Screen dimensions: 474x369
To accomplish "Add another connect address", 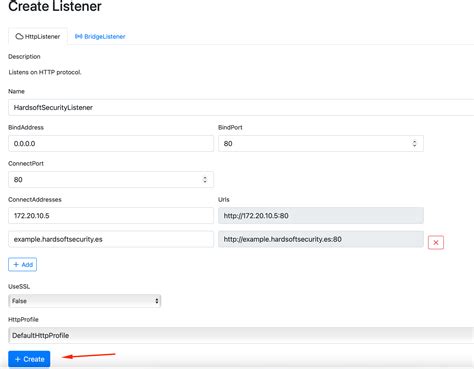I will pos(23,265).
